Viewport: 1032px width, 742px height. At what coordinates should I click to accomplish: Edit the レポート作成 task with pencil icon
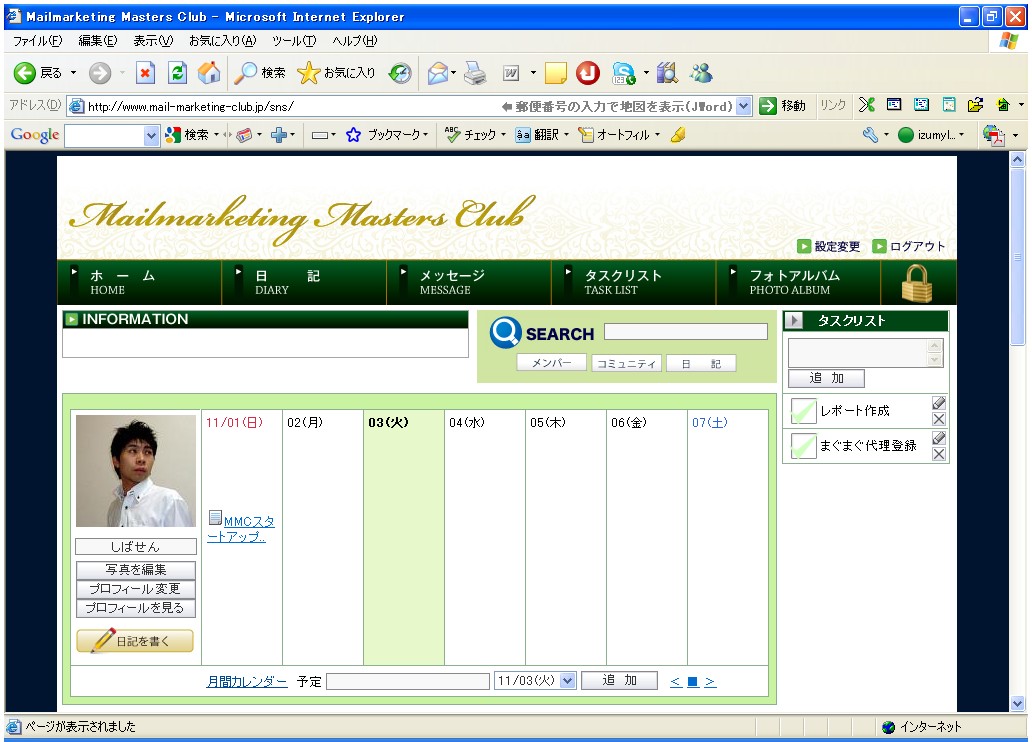click(939, 402)
